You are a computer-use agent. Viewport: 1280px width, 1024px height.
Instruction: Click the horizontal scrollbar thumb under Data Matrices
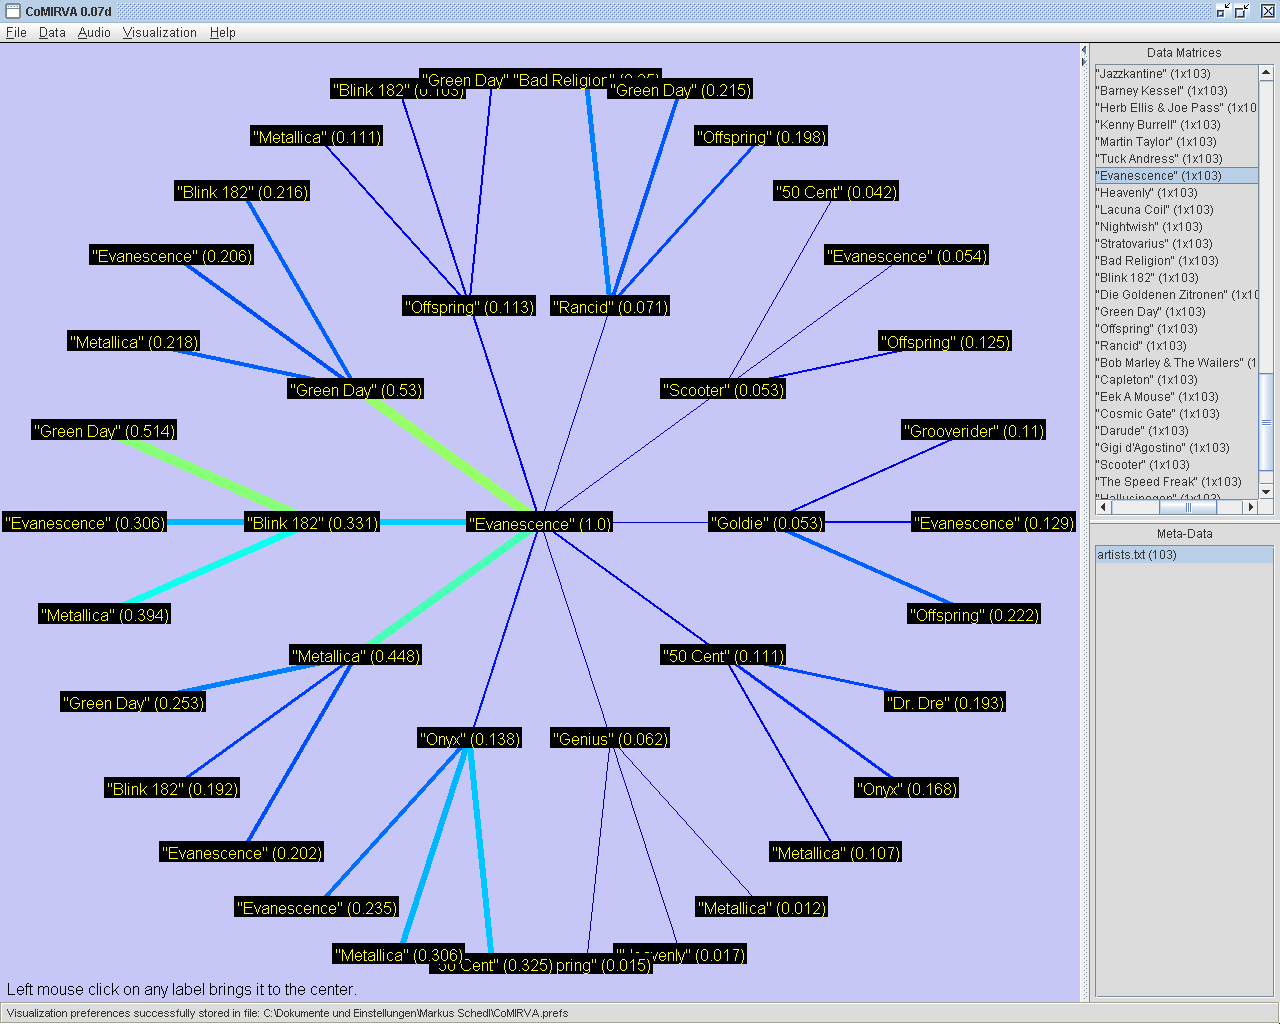(1187, 507)
